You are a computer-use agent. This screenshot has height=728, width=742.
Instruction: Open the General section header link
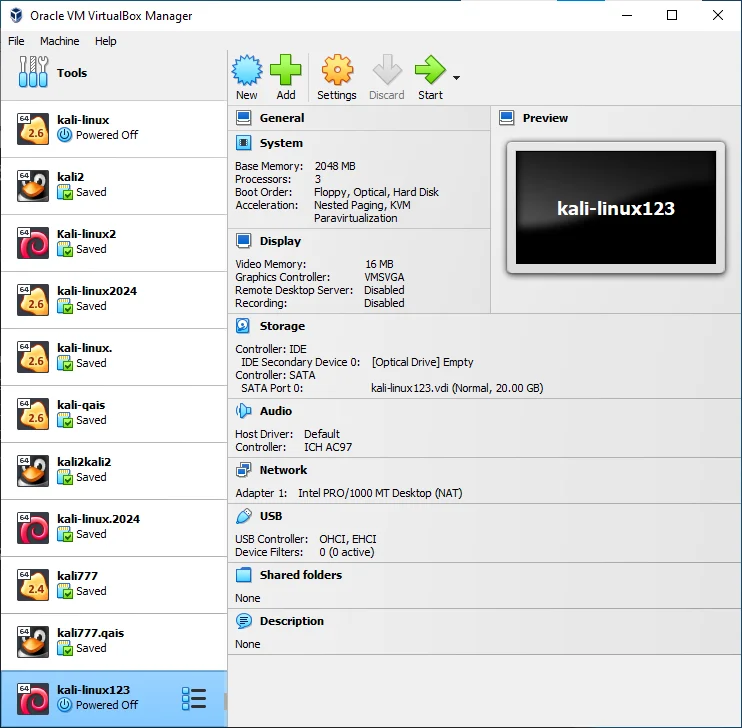[x=282, y=118]
